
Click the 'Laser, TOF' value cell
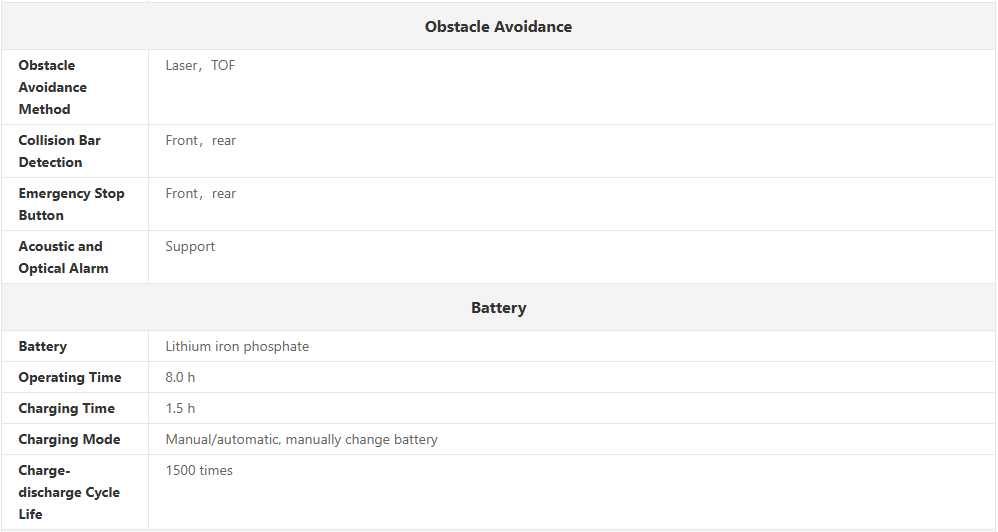point(200,66)
